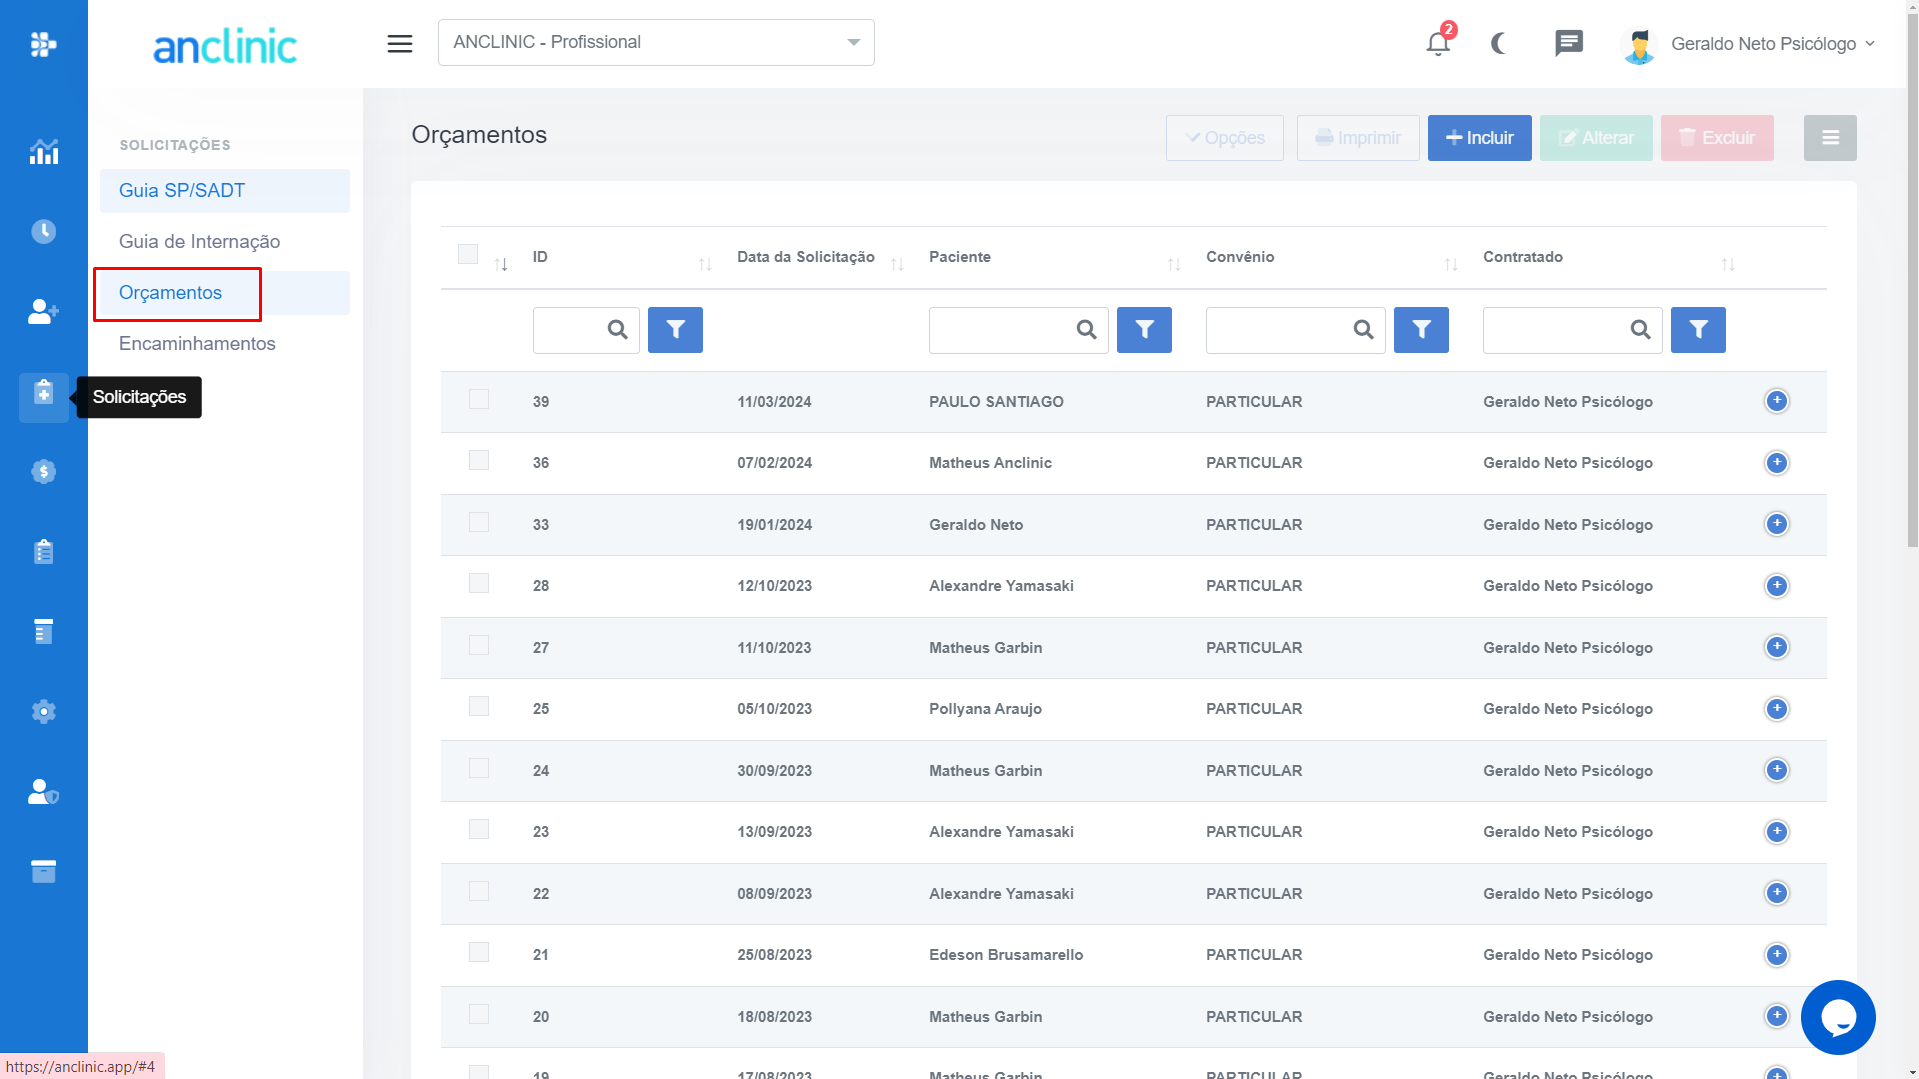Click the Solicitações clipboard icon in sidebar

point(43,393)
